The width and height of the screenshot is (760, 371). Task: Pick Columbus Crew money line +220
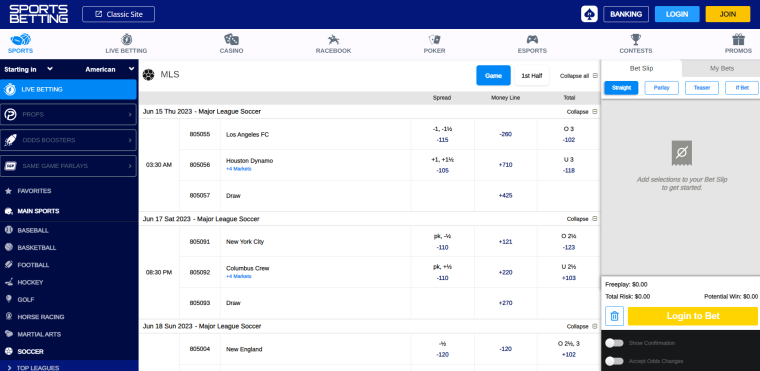506,272
